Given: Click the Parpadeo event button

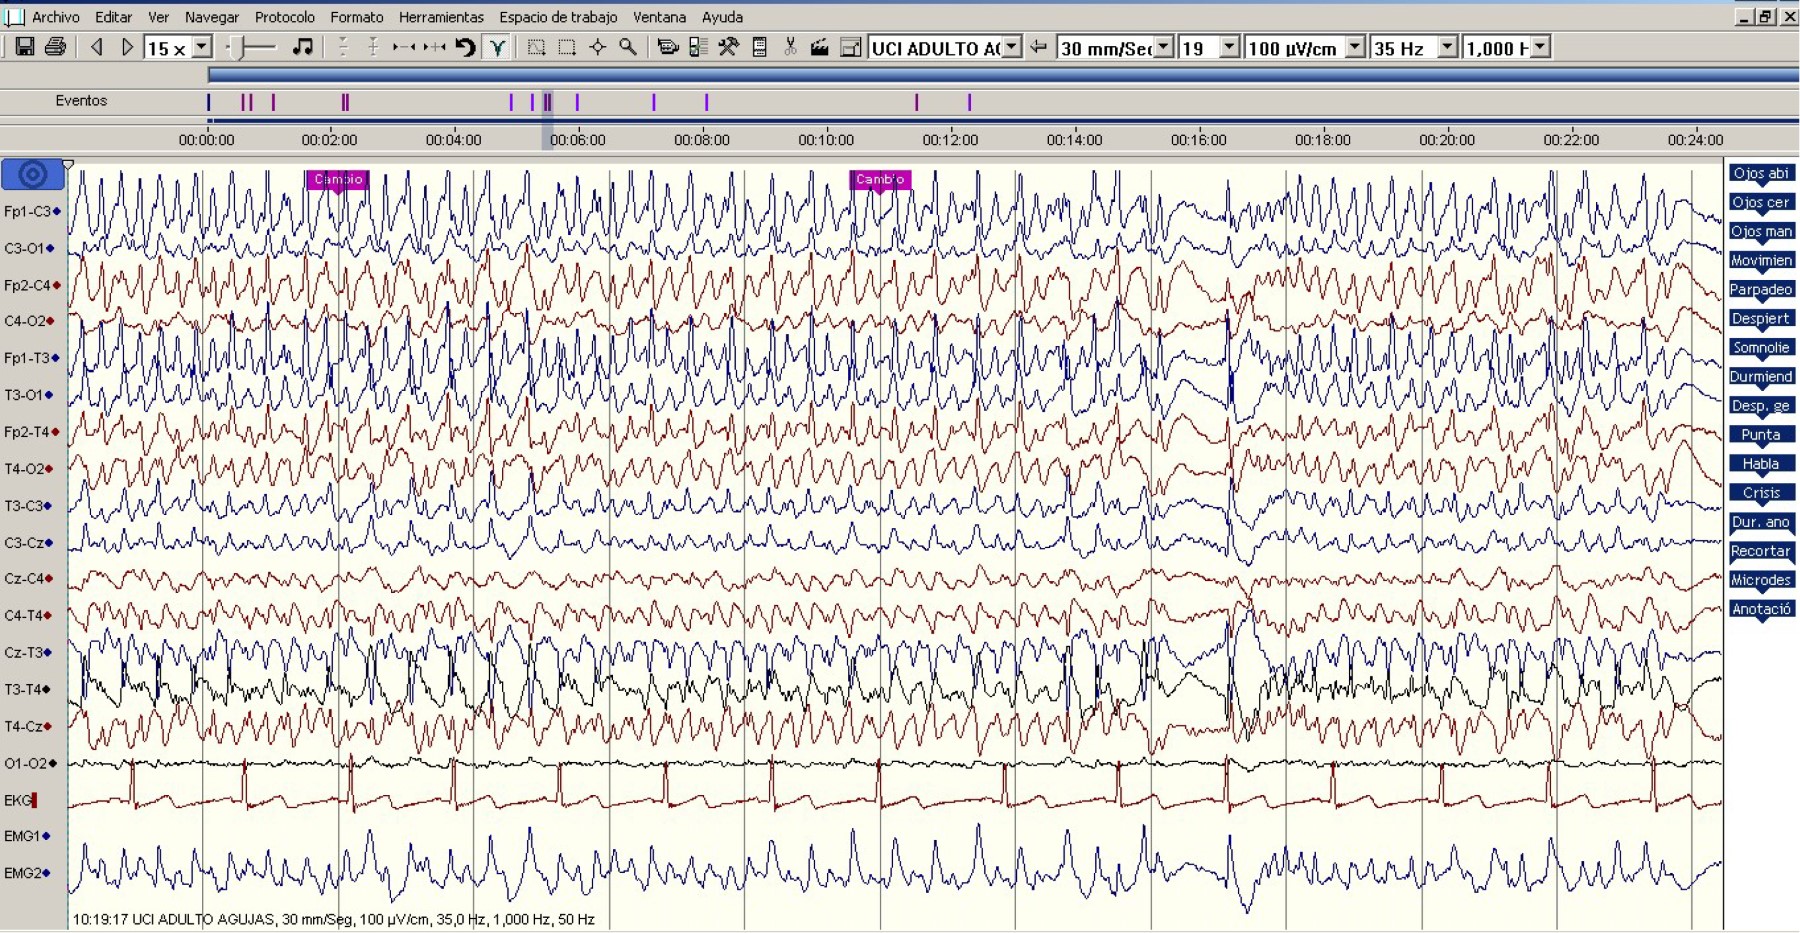Looking at the screenshot, I should 1761,290.
